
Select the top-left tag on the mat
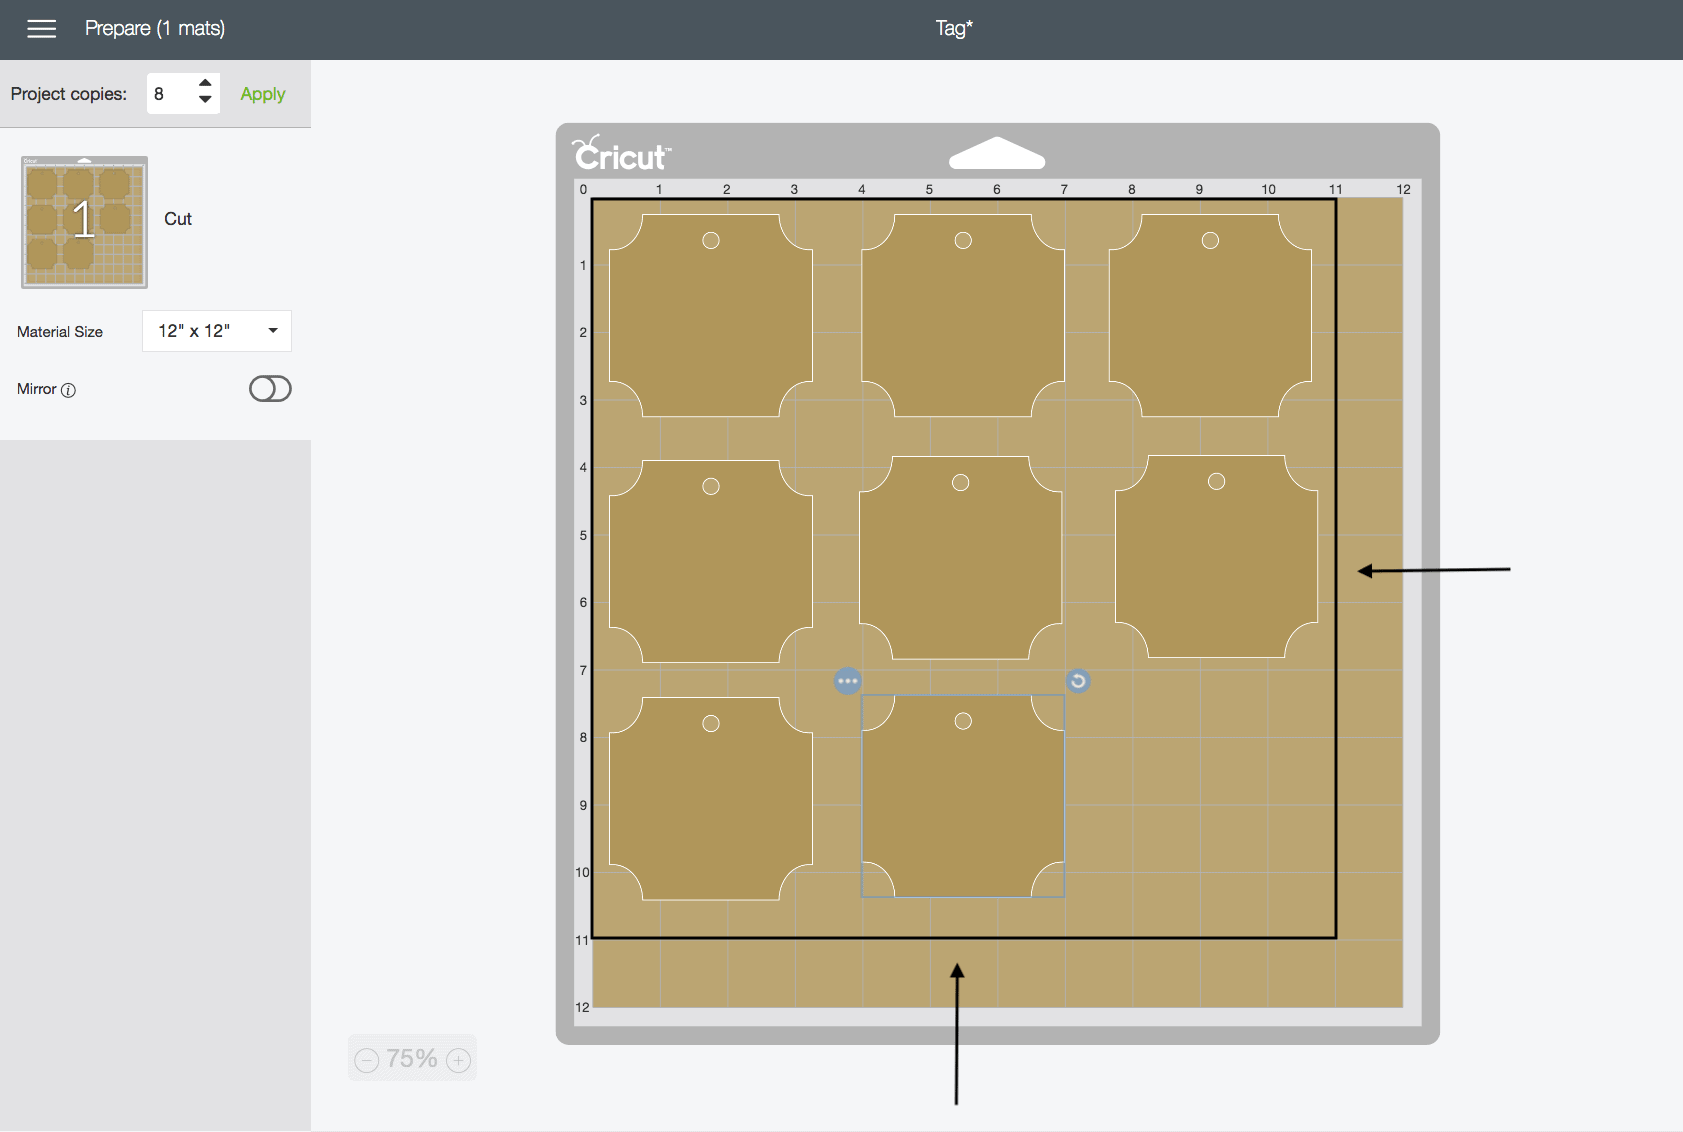tap(710, 316)
